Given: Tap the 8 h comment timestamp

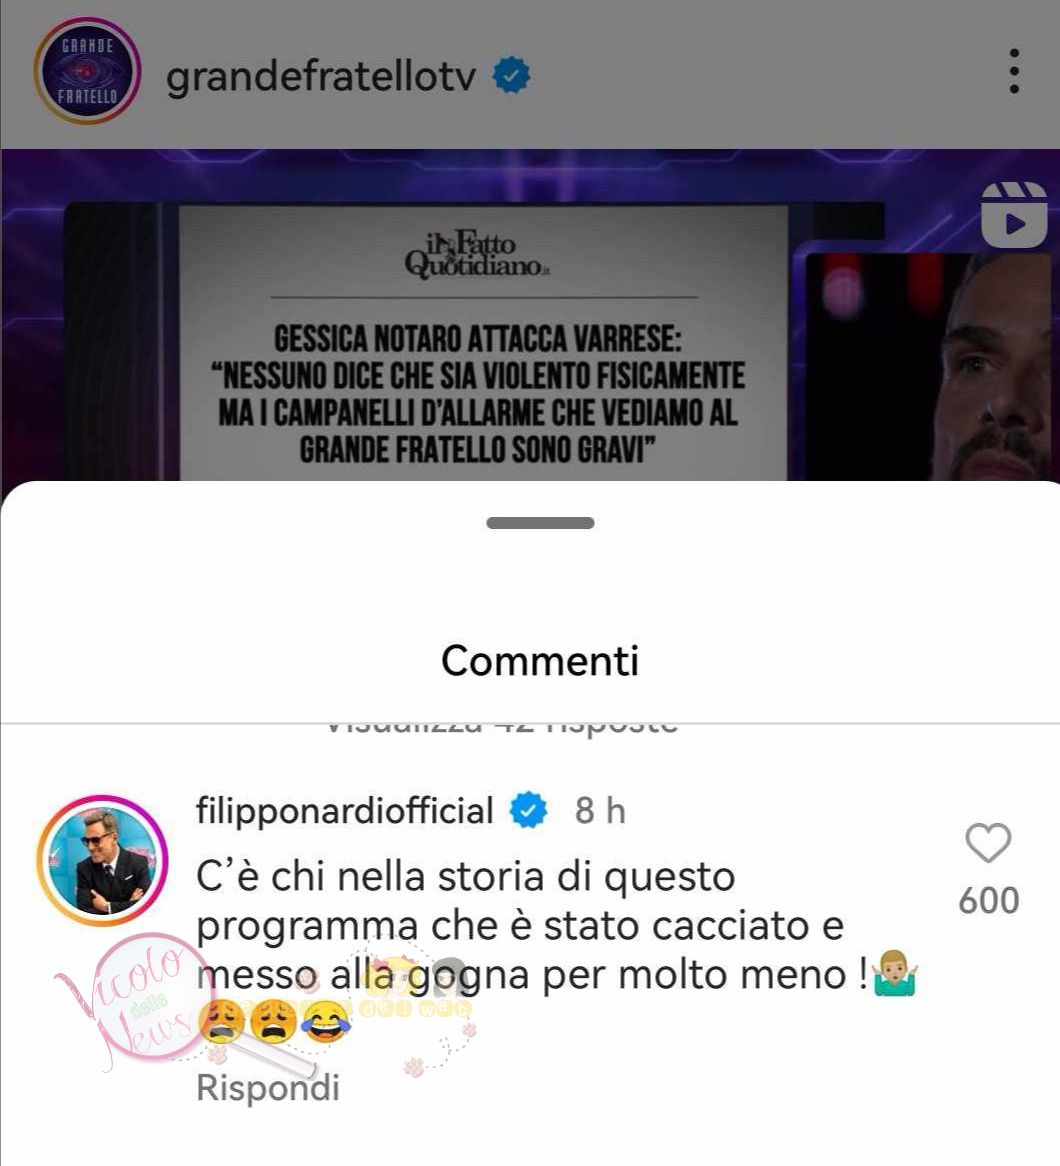Looking at the screenshot, I should coord(600,811).
